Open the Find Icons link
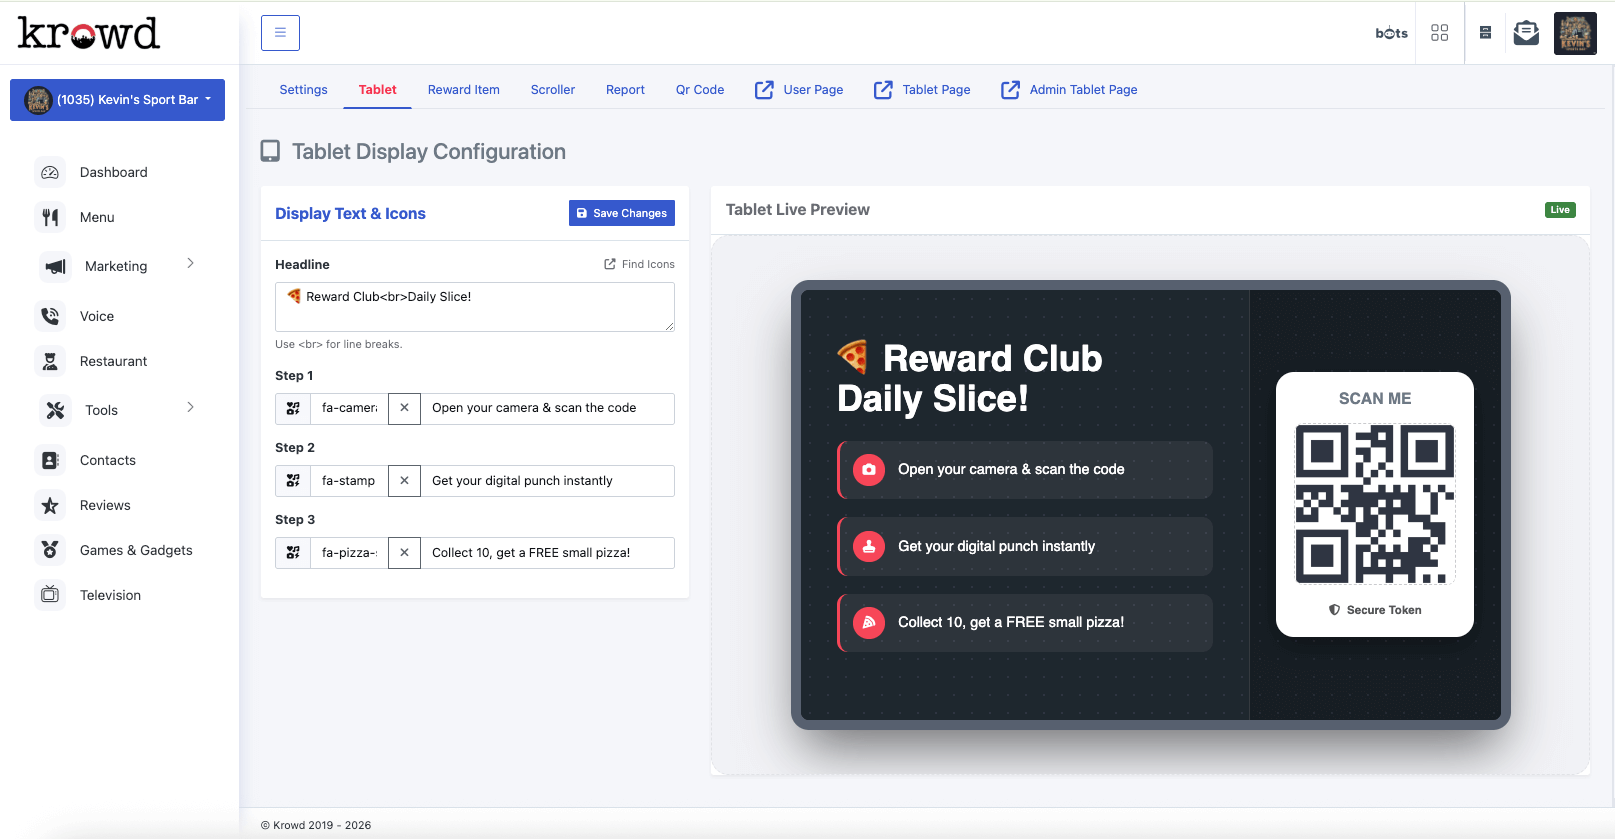 639,264
